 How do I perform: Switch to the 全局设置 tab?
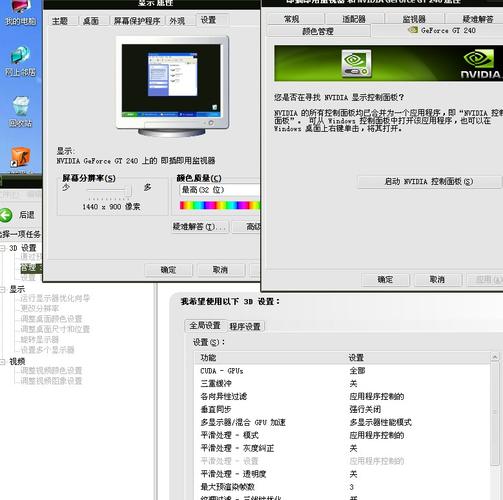tap(205, 325)
